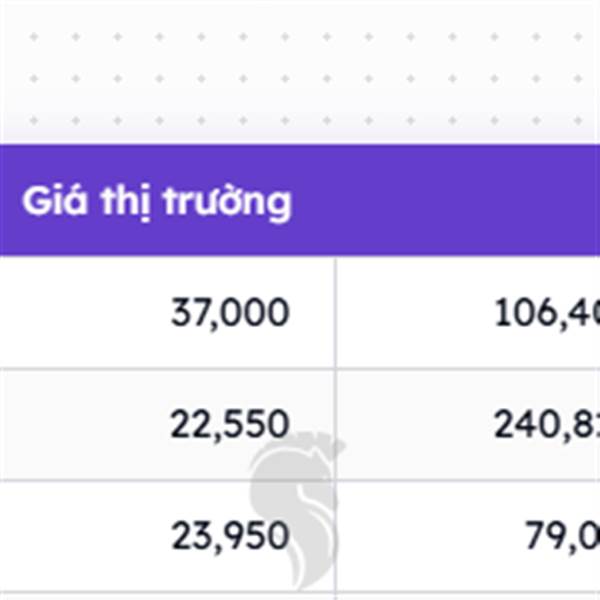Click the partially visible 106,4 value
The image size is (600, 600).
point(547,313)
